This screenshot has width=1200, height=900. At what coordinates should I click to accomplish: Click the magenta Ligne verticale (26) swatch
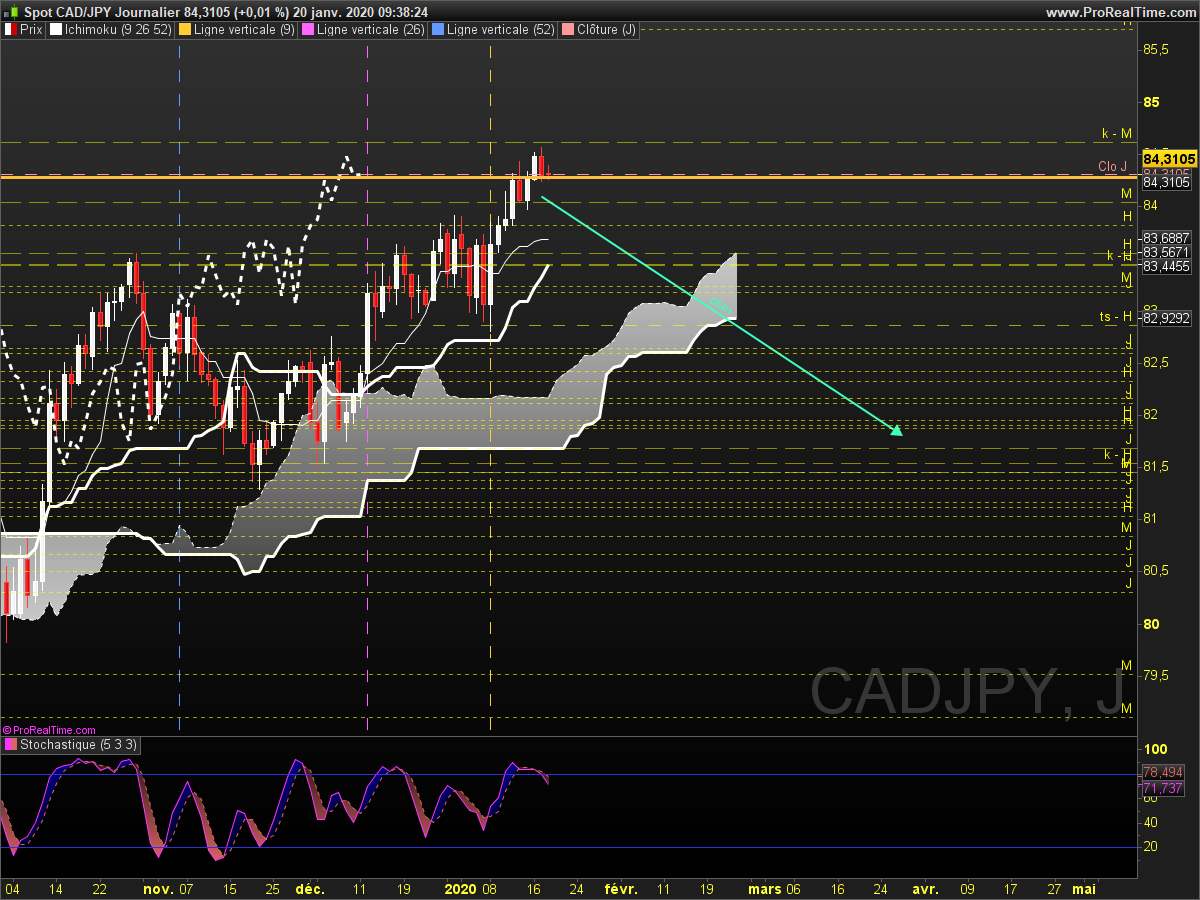(x=308, y=30)
